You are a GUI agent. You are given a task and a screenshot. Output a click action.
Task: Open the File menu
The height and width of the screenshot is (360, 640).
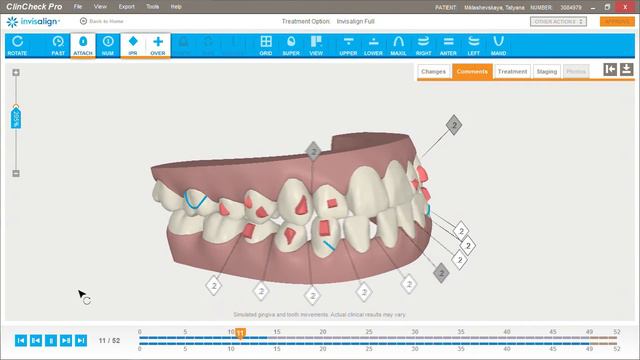pyautogui.click(x=78, y=7)
